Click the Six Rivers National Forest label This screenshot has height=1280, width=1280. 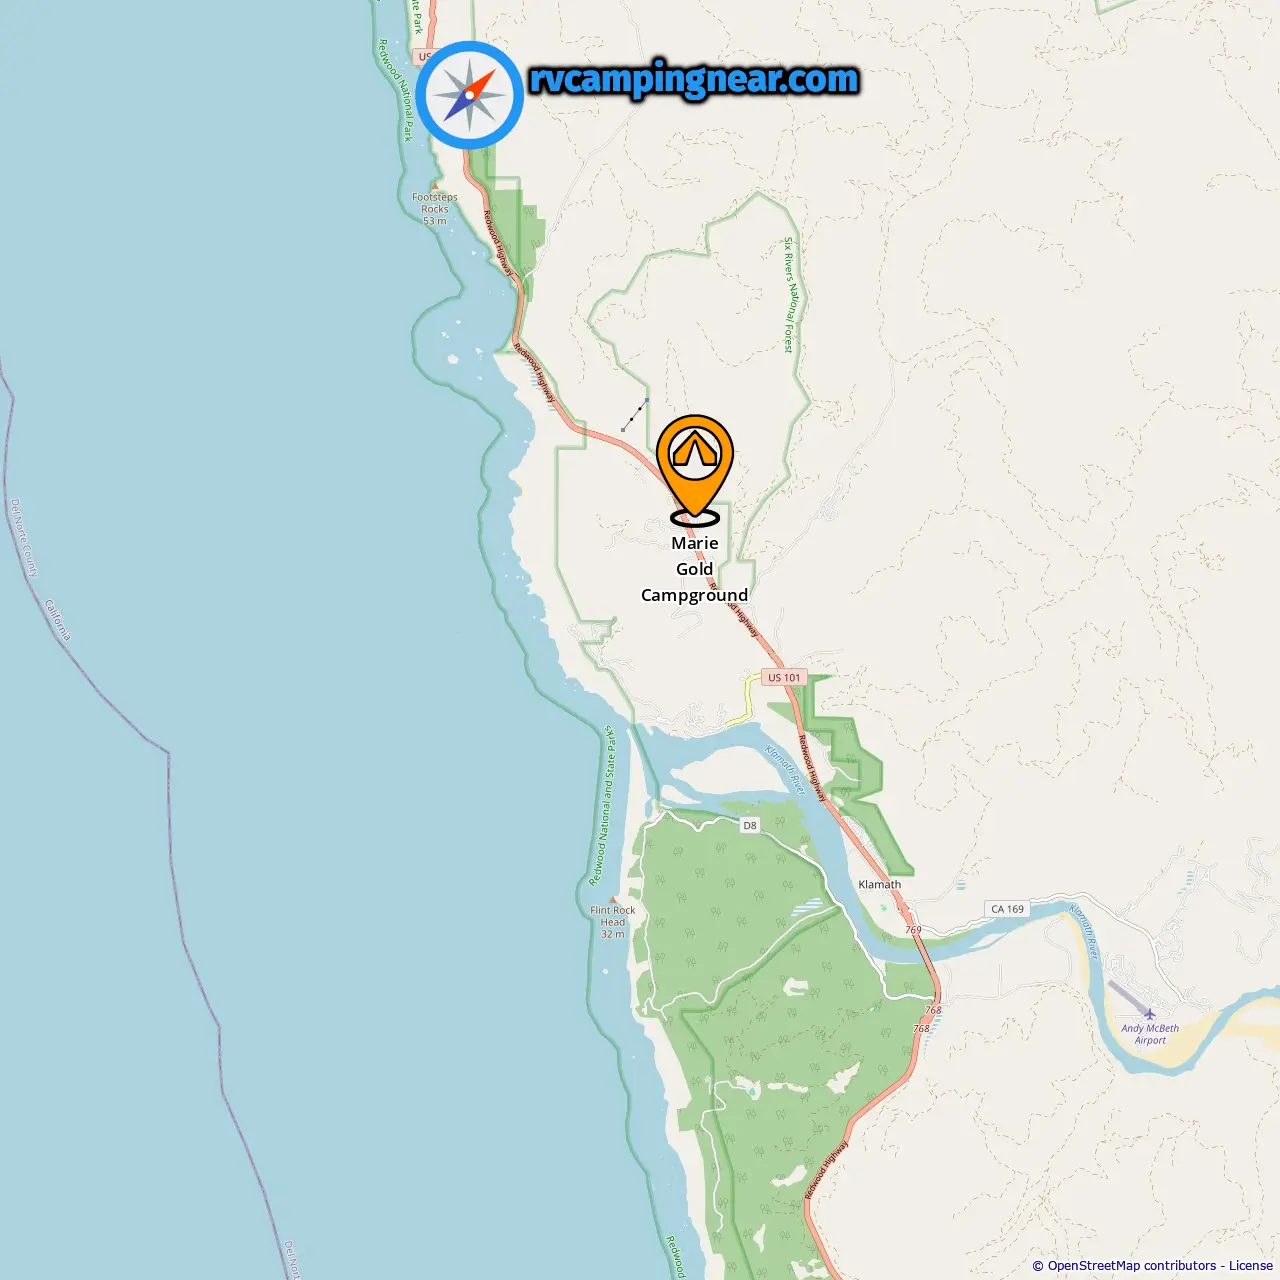click(x=788, y=295)
